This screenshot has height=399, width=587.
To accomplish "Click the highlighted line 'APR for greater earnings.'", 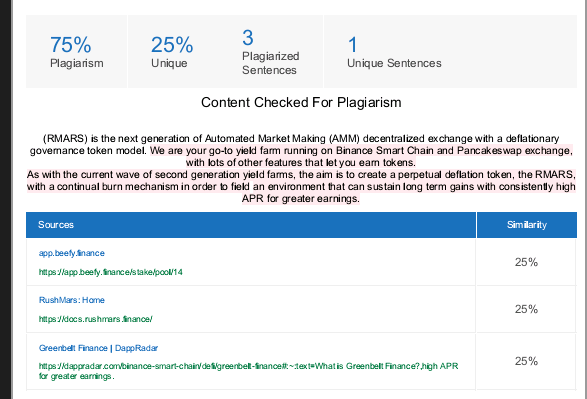I will point(301,198).
